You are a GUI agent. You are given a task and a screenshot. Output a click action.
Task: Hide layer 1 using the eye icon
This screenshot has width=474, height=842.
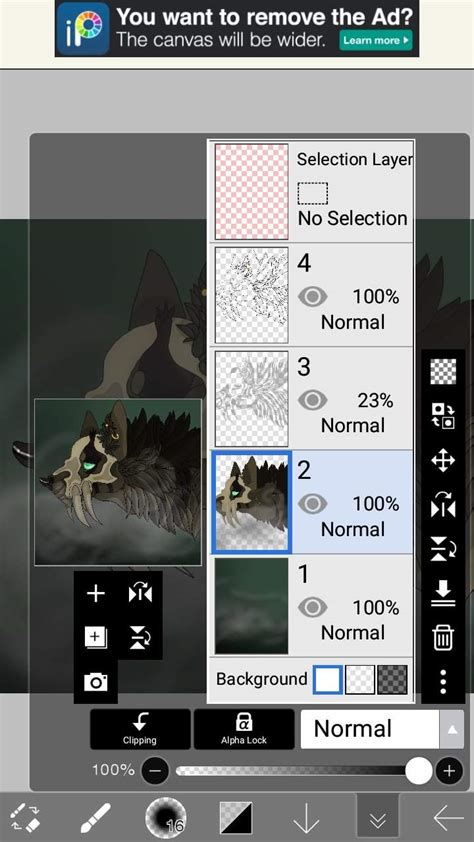tap(312, 607)
